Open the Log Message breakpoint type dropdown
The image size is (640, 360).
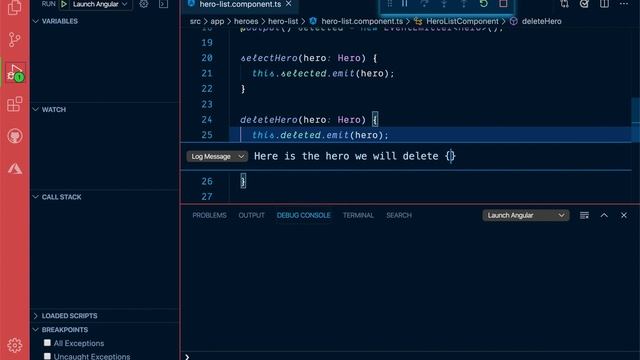point(217,156)
